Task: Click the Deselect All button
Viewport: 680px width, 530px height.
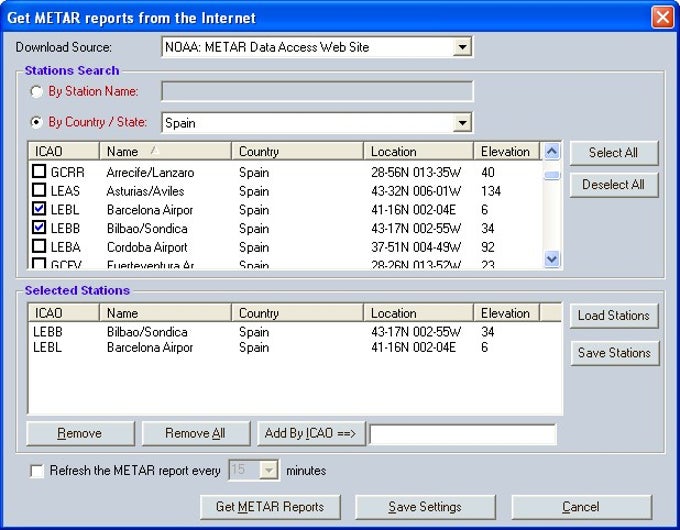Action: click(x=614, y=185)
